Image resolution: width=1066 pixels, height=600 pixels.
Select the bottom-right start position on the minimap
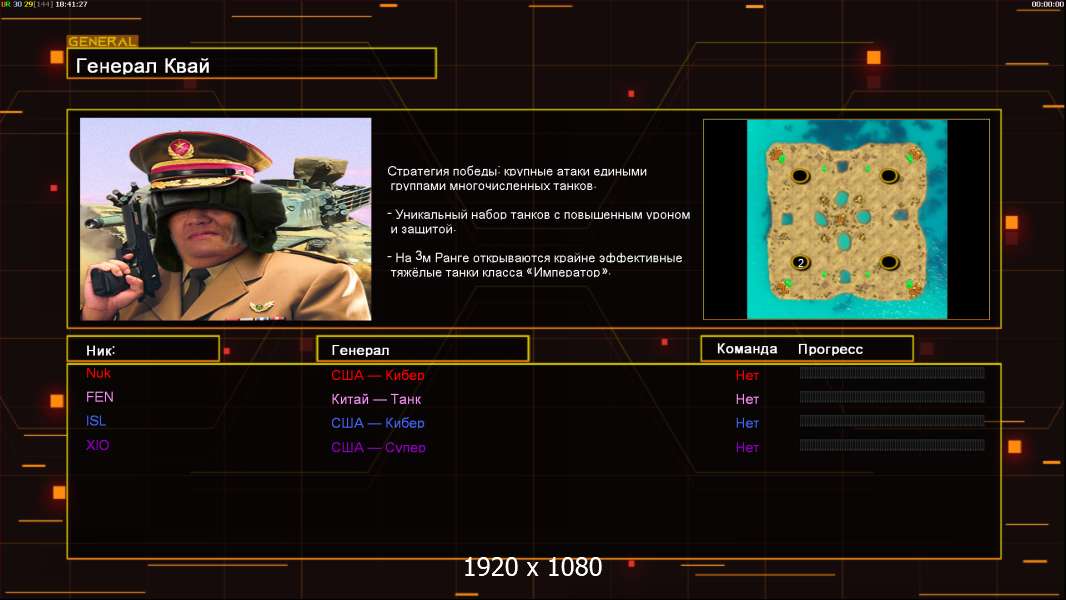pos(888,263)
